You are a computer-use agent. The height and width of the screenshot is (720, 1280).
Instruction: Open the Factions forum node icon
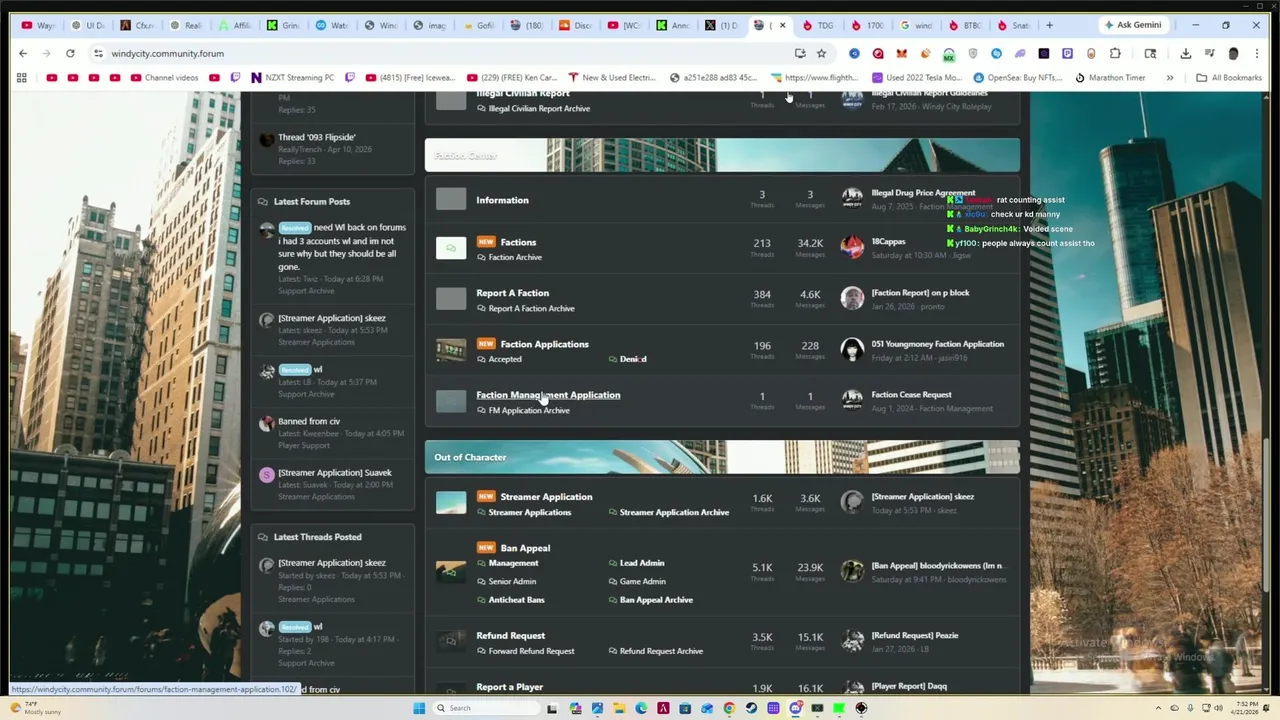pyautogui.click(x=451, y=248)
